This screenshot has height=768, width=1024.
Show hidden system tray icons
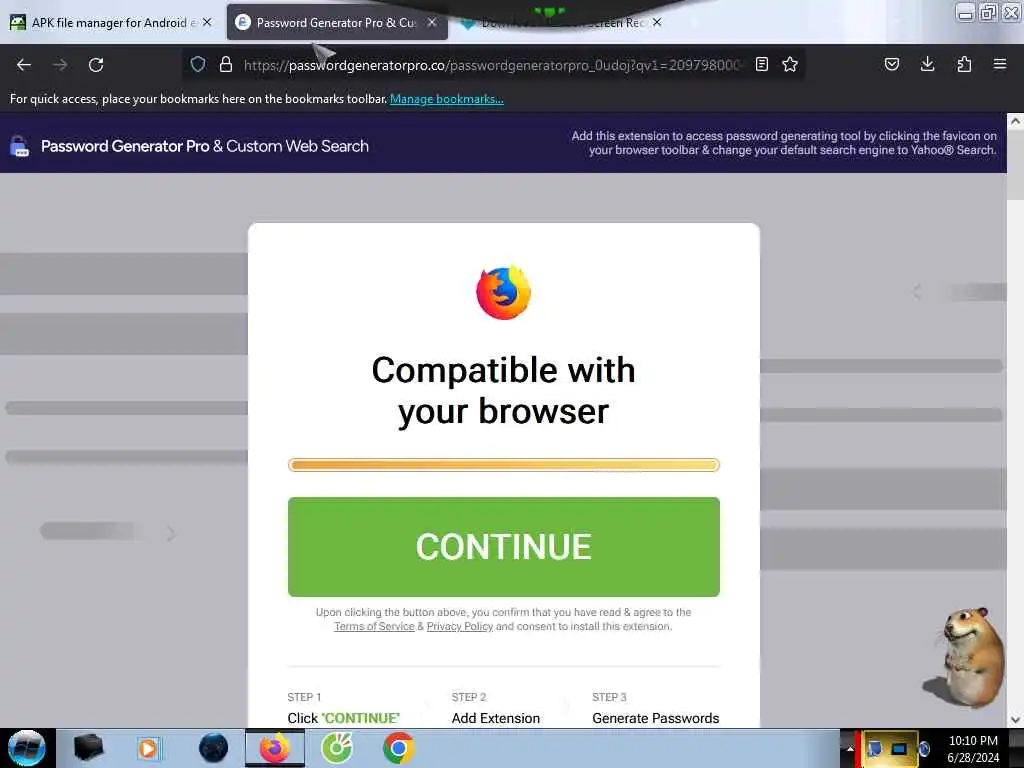coord(850,749)
